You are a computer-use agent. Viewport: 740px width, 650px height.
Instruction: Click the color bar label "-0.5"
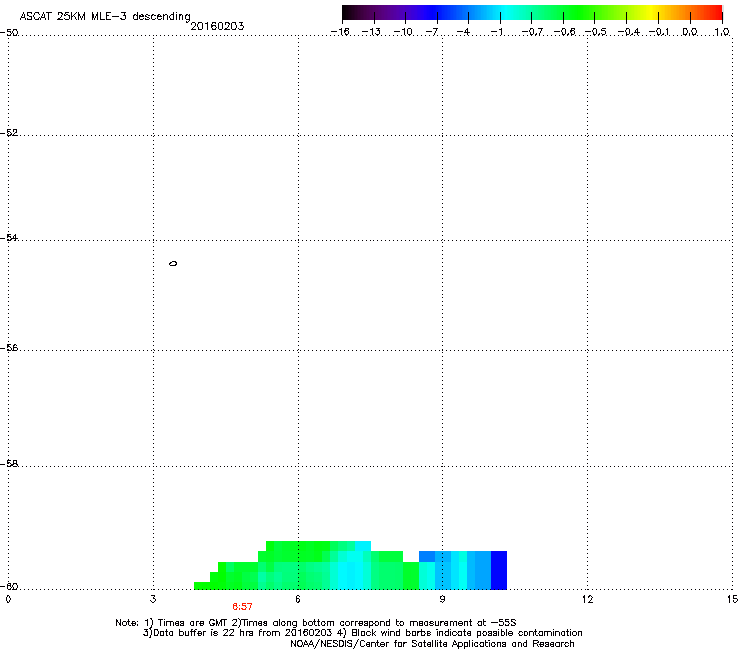pyautogui.click(x=596, y=32)
